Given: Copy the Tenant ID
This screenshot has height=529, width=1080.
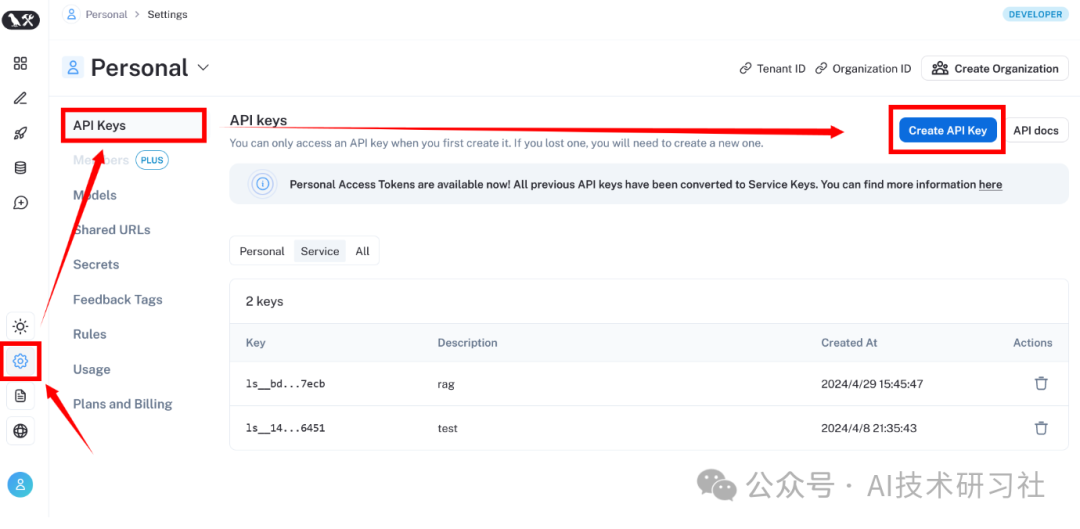Looking at the screenshot, I should click(772, 69).
